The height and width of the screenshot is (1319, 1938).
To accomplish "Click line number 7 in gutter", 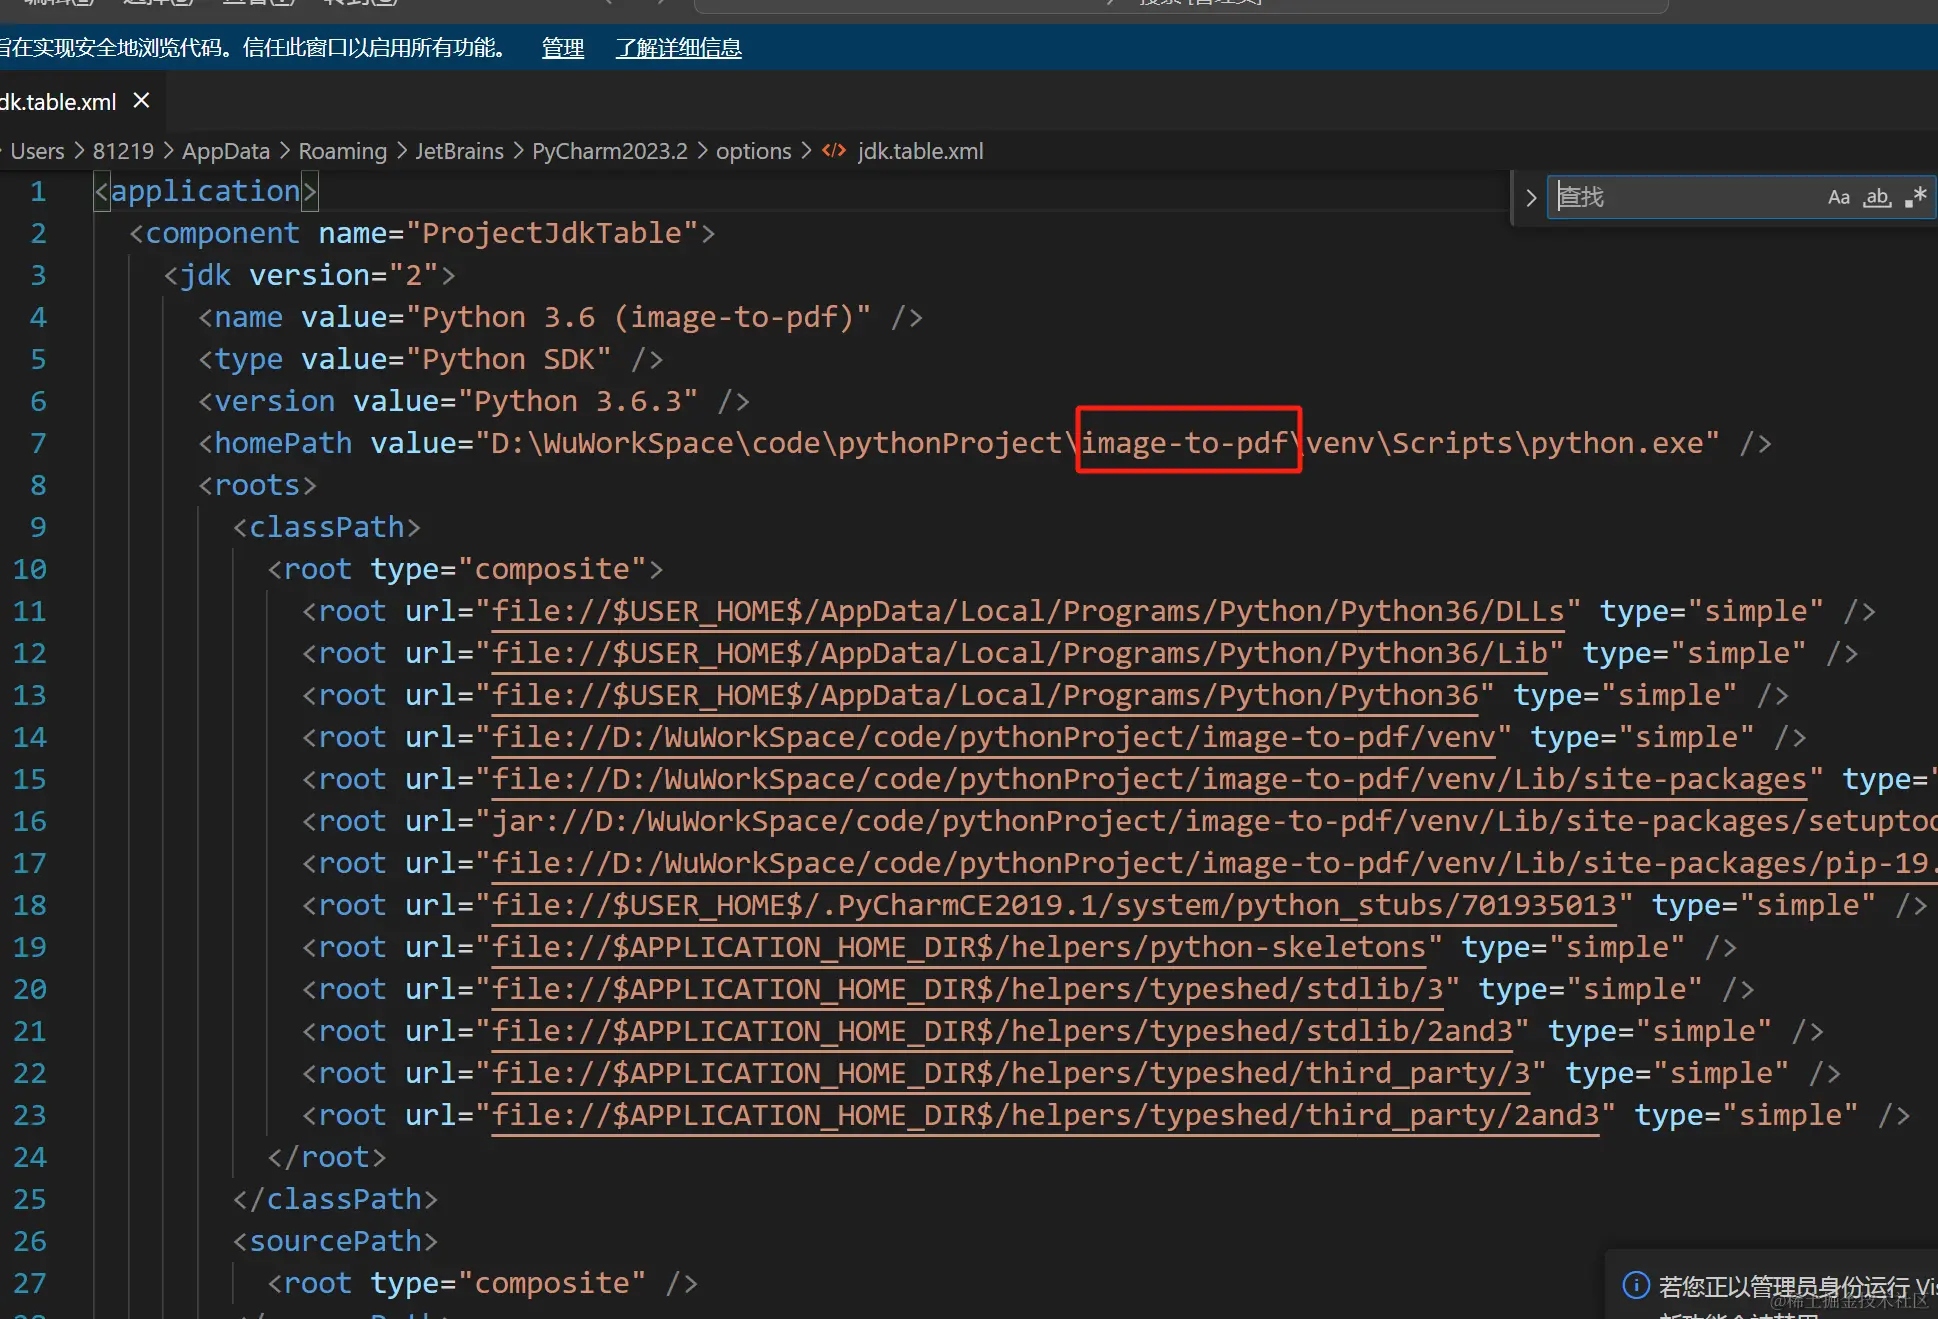I will pos(38,443).
